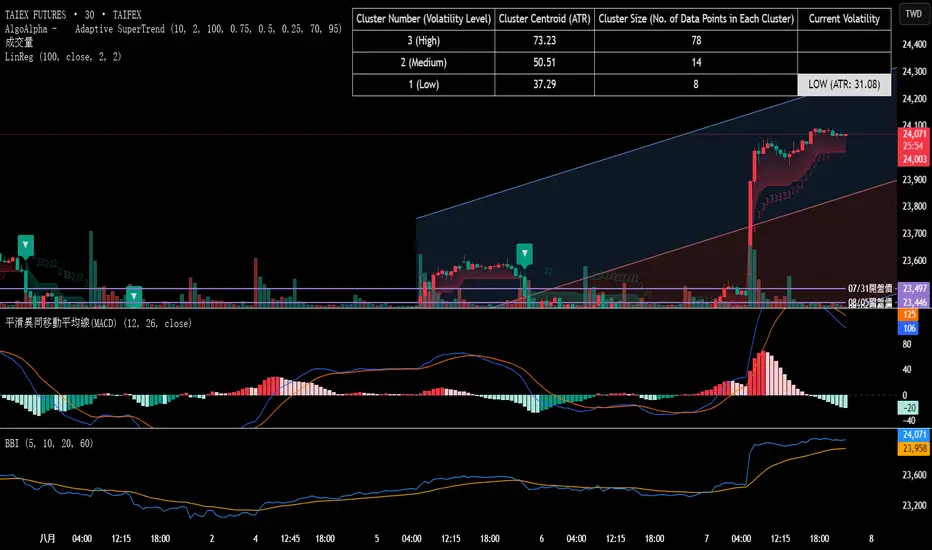Image resolution: width=932 pixels, height=550 pixels.
Task: Click the orange 125 MACD value label
Action: pyautogui.click(x=908, y=315)
